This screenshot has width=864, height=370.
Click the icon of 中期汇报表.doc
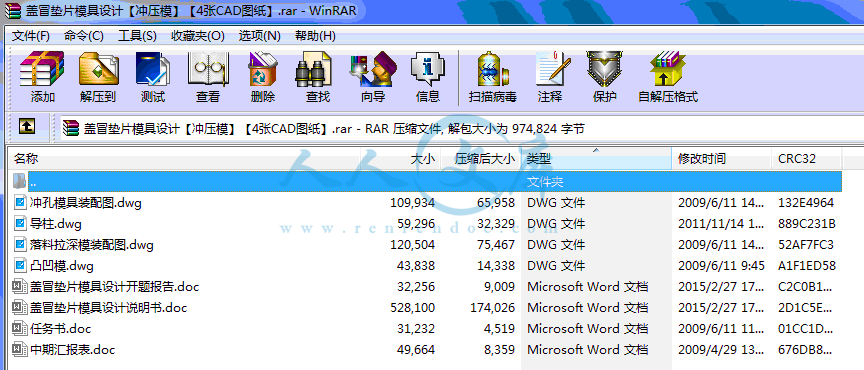[20, 350]
